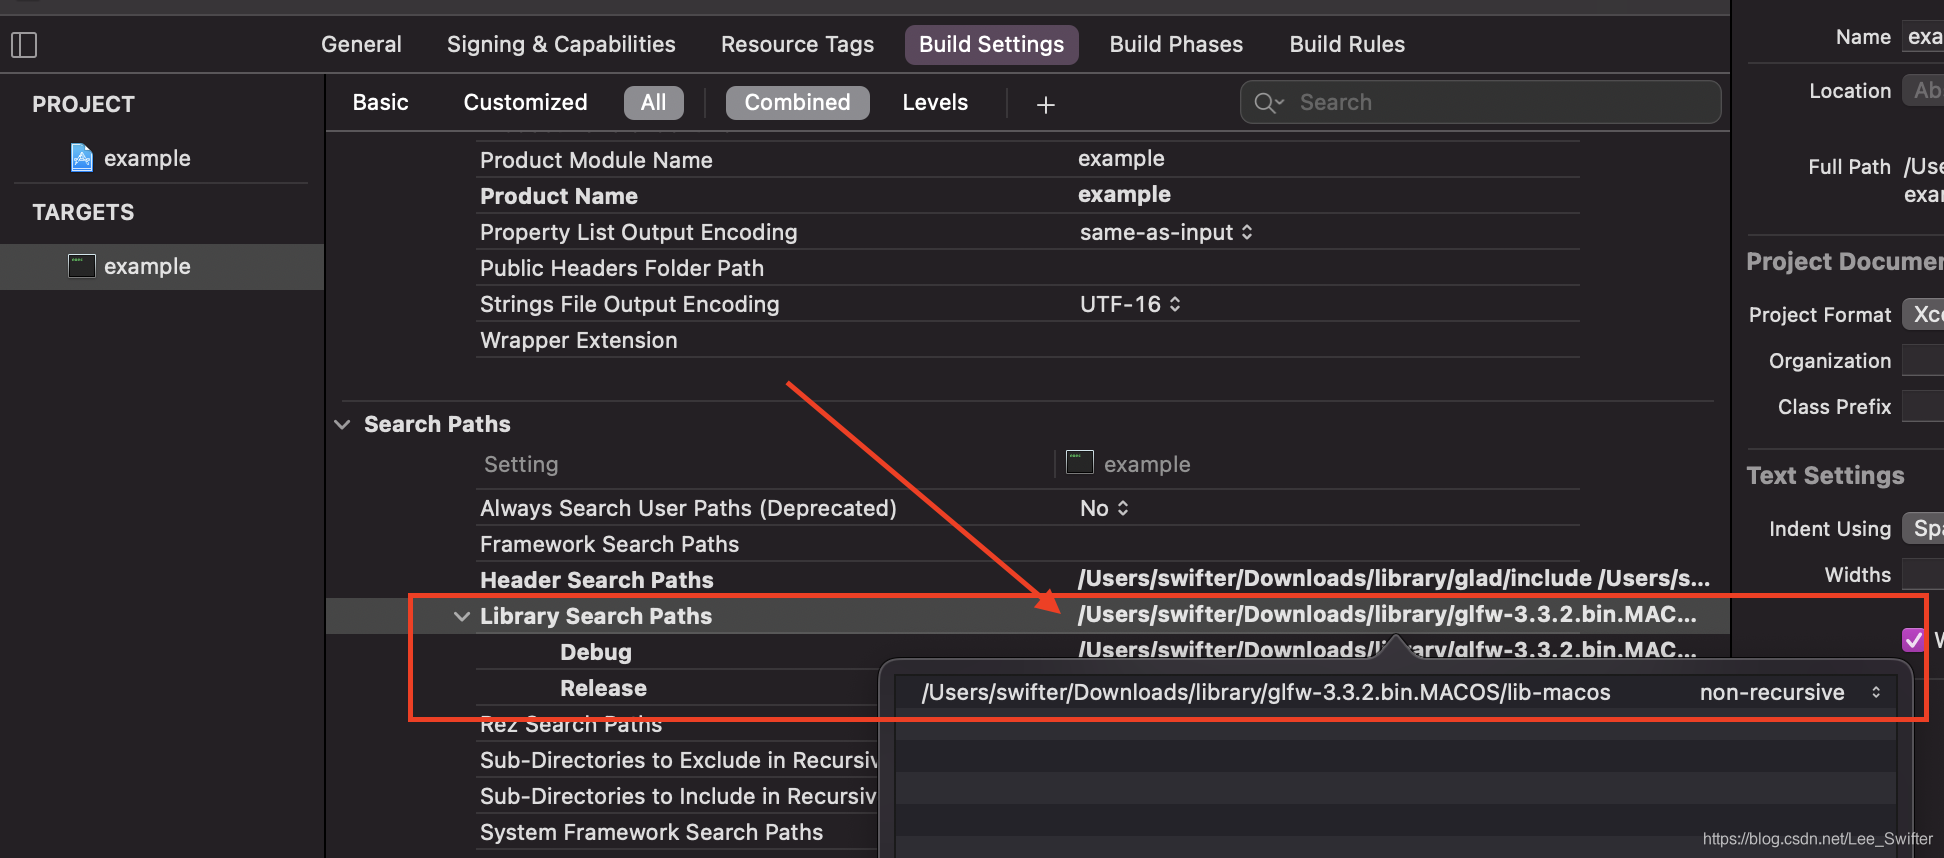The image size is (1944, 858).
Task: Click the Name field in inspector
Action: [1924, 37]
